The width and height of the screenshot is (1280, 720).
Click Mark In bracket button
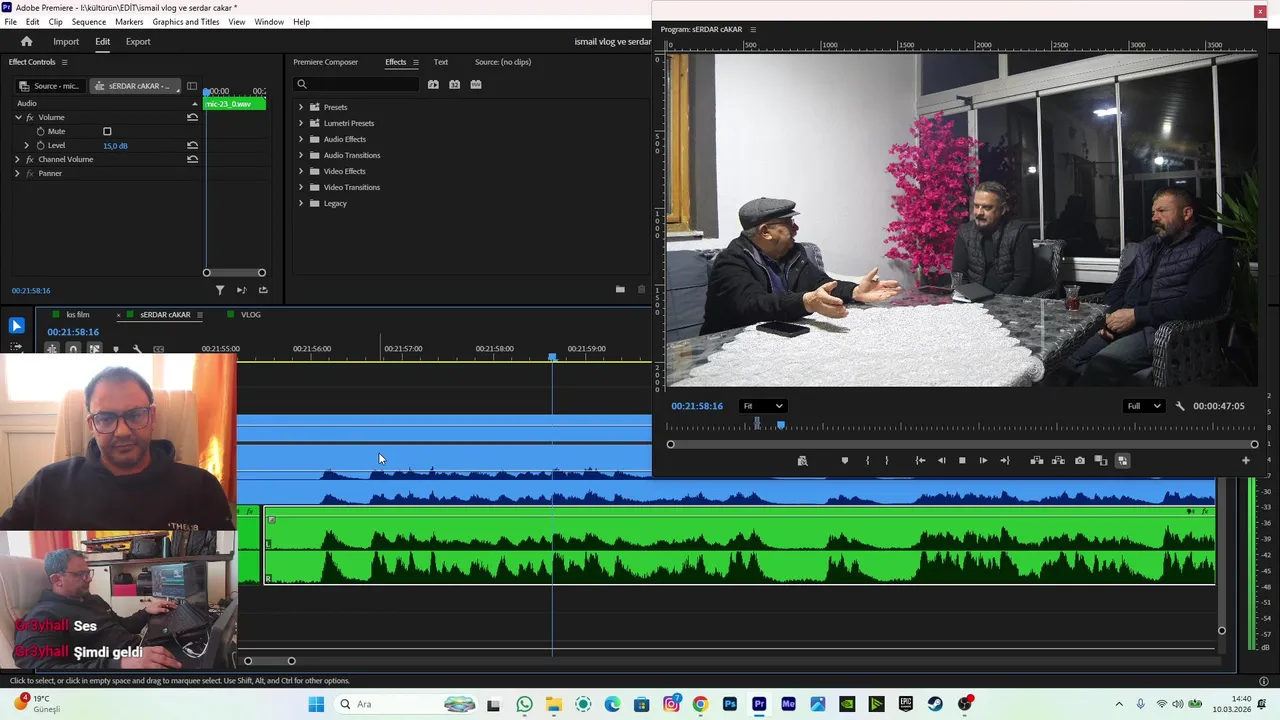point(867,460)
